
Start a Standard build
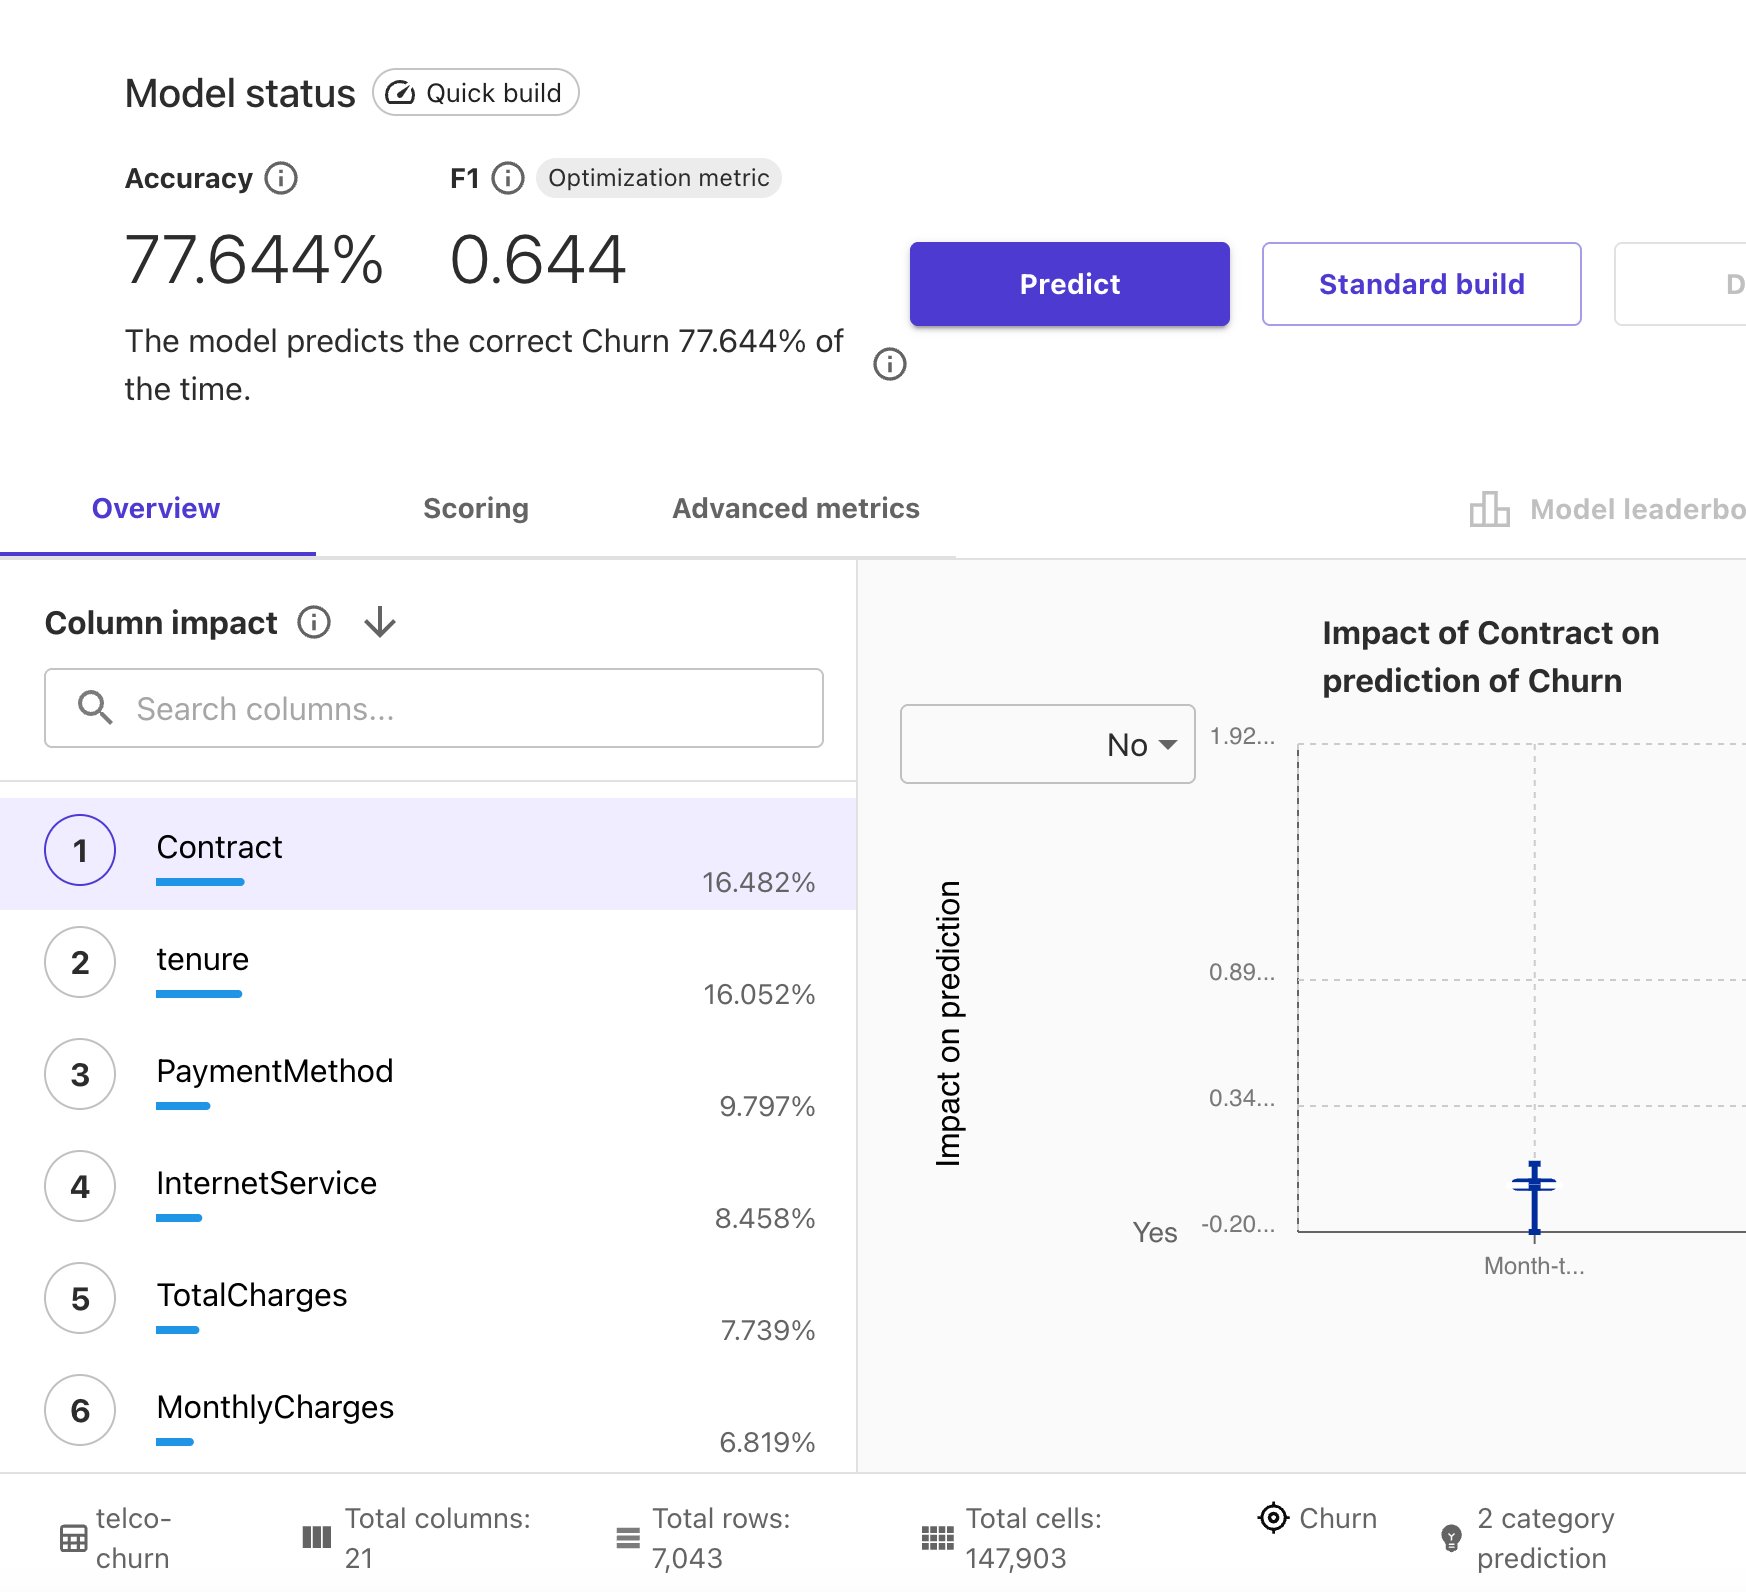coord(1421,284)
